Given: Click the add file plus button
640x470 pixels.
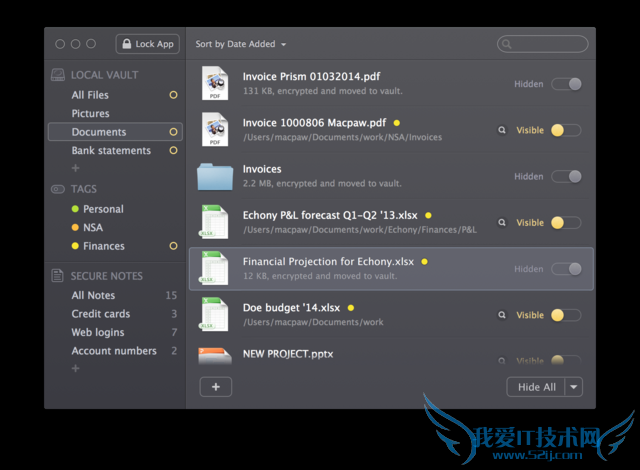Looking at the screenshot, I should coord(216,387).
